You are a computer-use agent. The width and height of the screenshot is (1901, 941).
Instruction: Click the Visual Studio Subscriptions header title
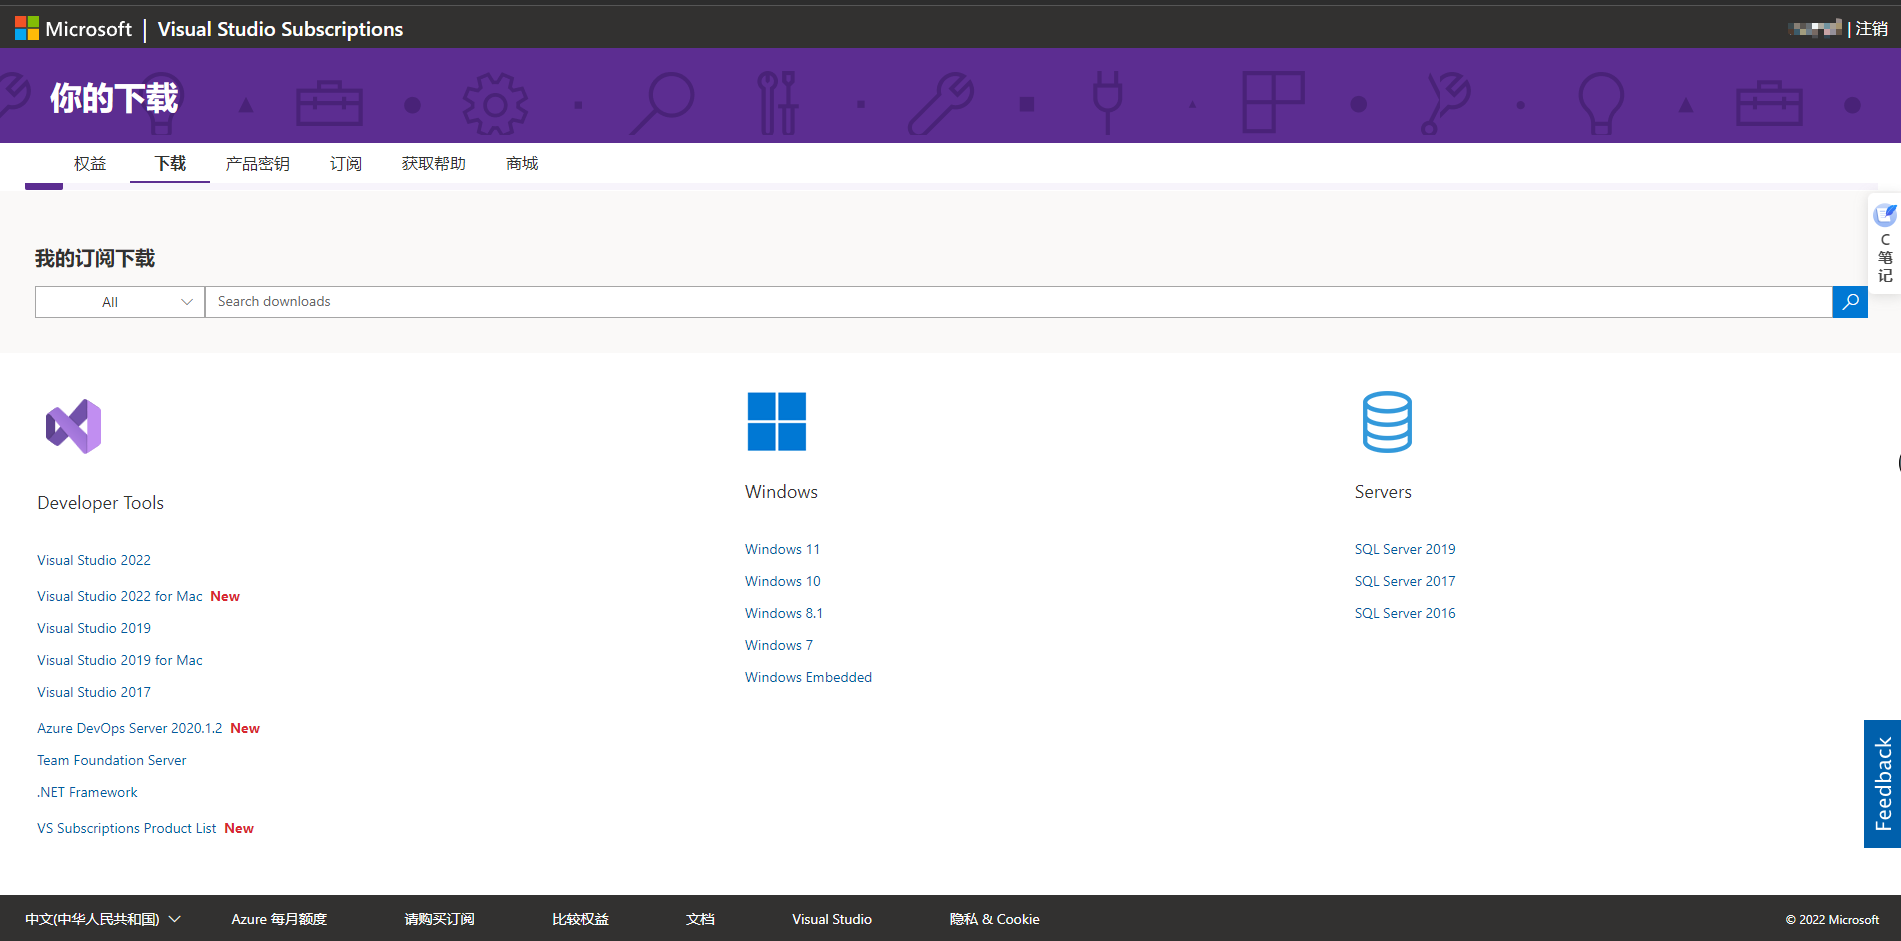coord(280,29)
